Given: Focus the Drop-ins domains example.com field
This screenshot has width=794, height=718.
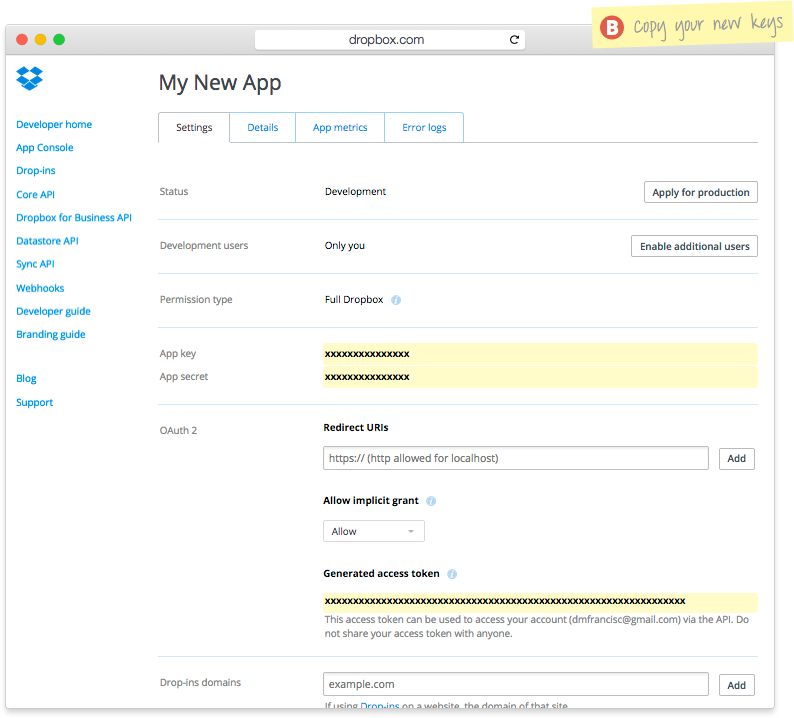Looking at the screenshot, I should (515, 684).
